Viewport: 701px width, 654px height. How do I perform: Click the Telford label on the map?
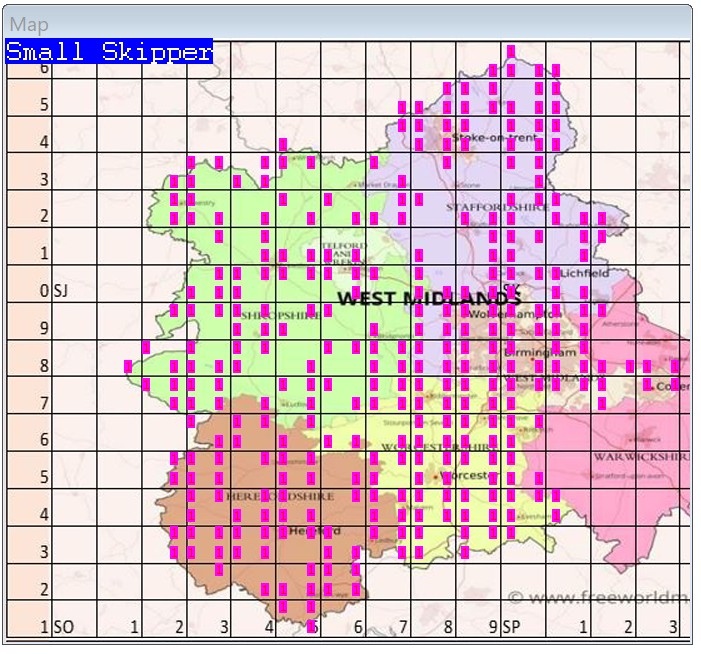[341, 247]
